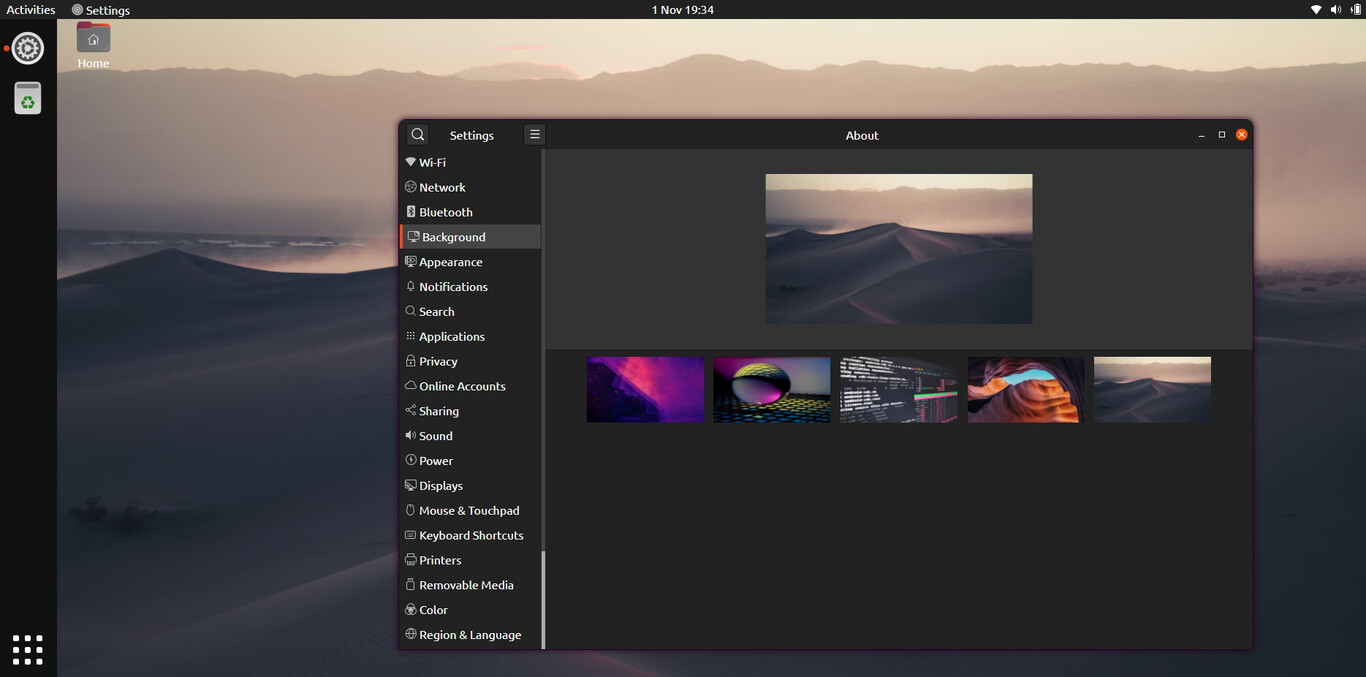Click the battery icon in the top bar
Image resolution: width=1366 pixels, height=677 pixels.
pyautogui.click(x=1353, y=9)
